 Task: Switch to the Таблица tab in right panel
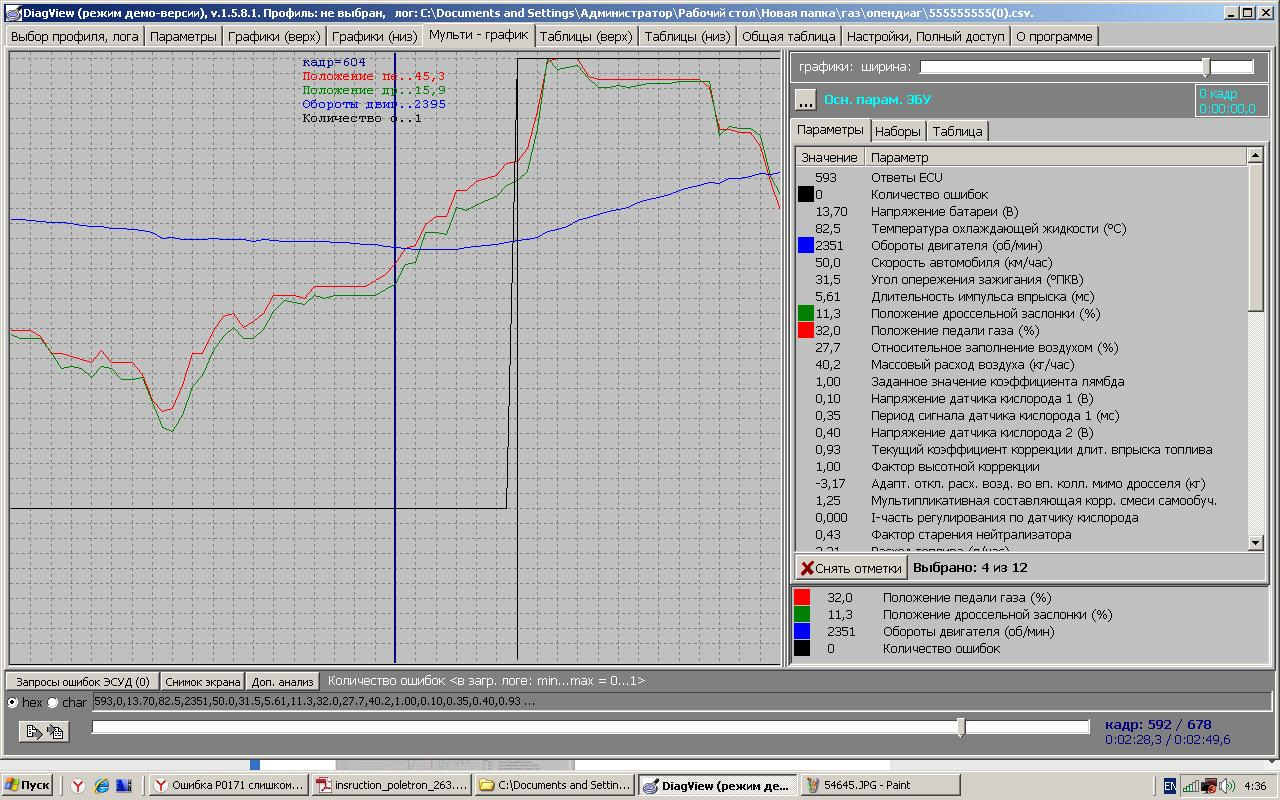pos(958,131)
